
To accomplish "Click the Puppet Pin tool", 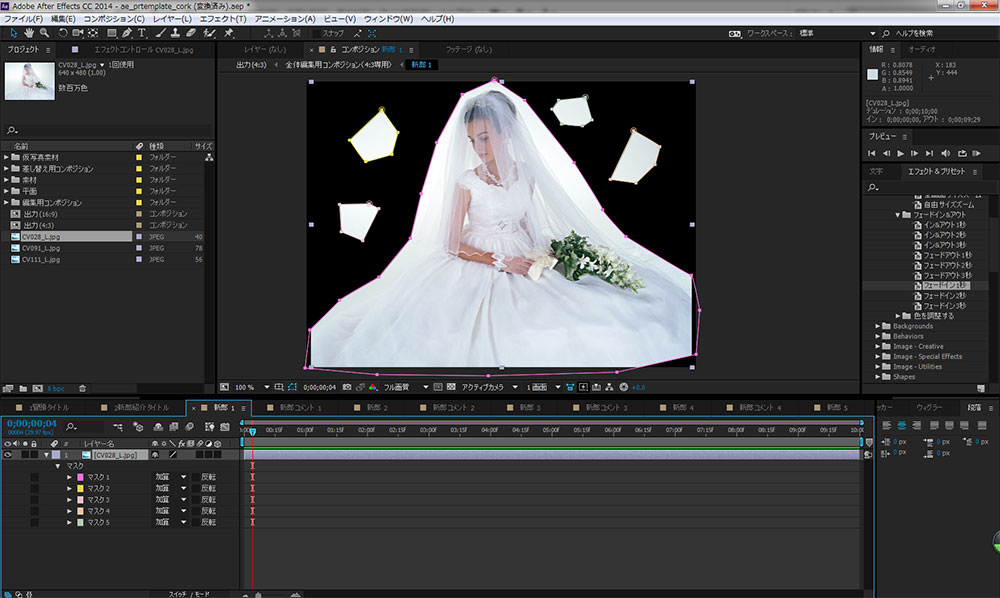I will pos(226,33).
